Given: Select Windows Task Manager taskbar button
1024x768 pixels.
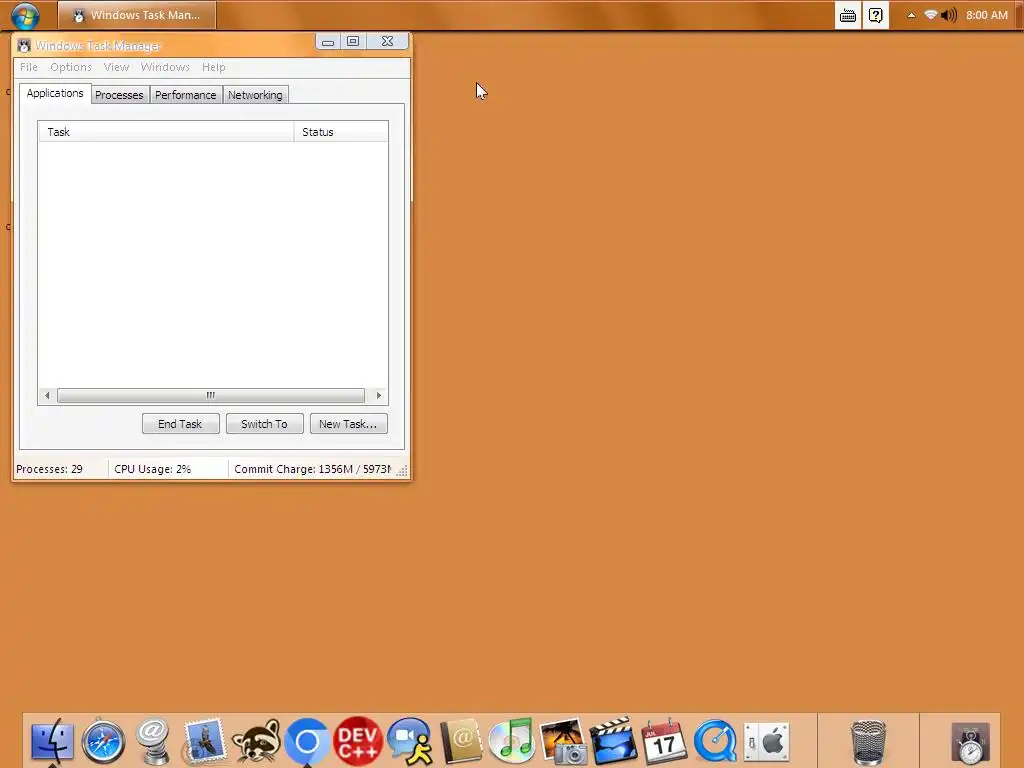Looking at the screenshot, I should pyautogui.click(x=137, y=15).
